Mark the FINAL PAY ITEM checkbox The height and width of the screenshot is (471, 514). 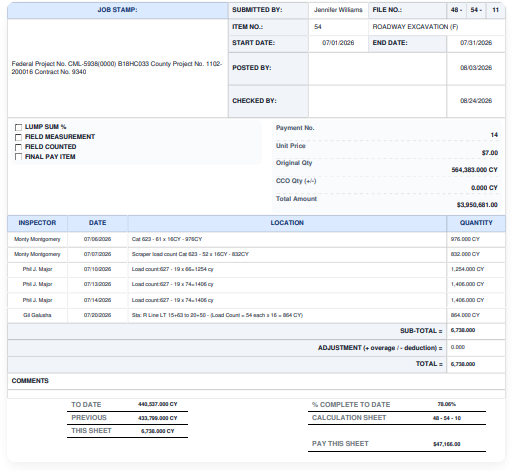click(x=18, y=157)
